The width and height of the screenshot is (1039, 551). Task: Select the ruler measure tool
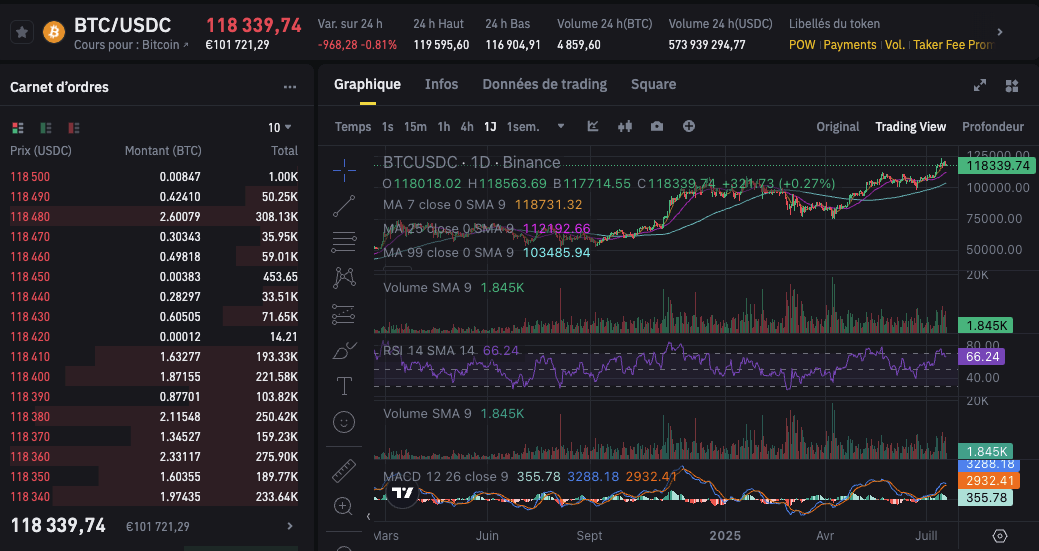pyautogui.click(x=344, y=470)
